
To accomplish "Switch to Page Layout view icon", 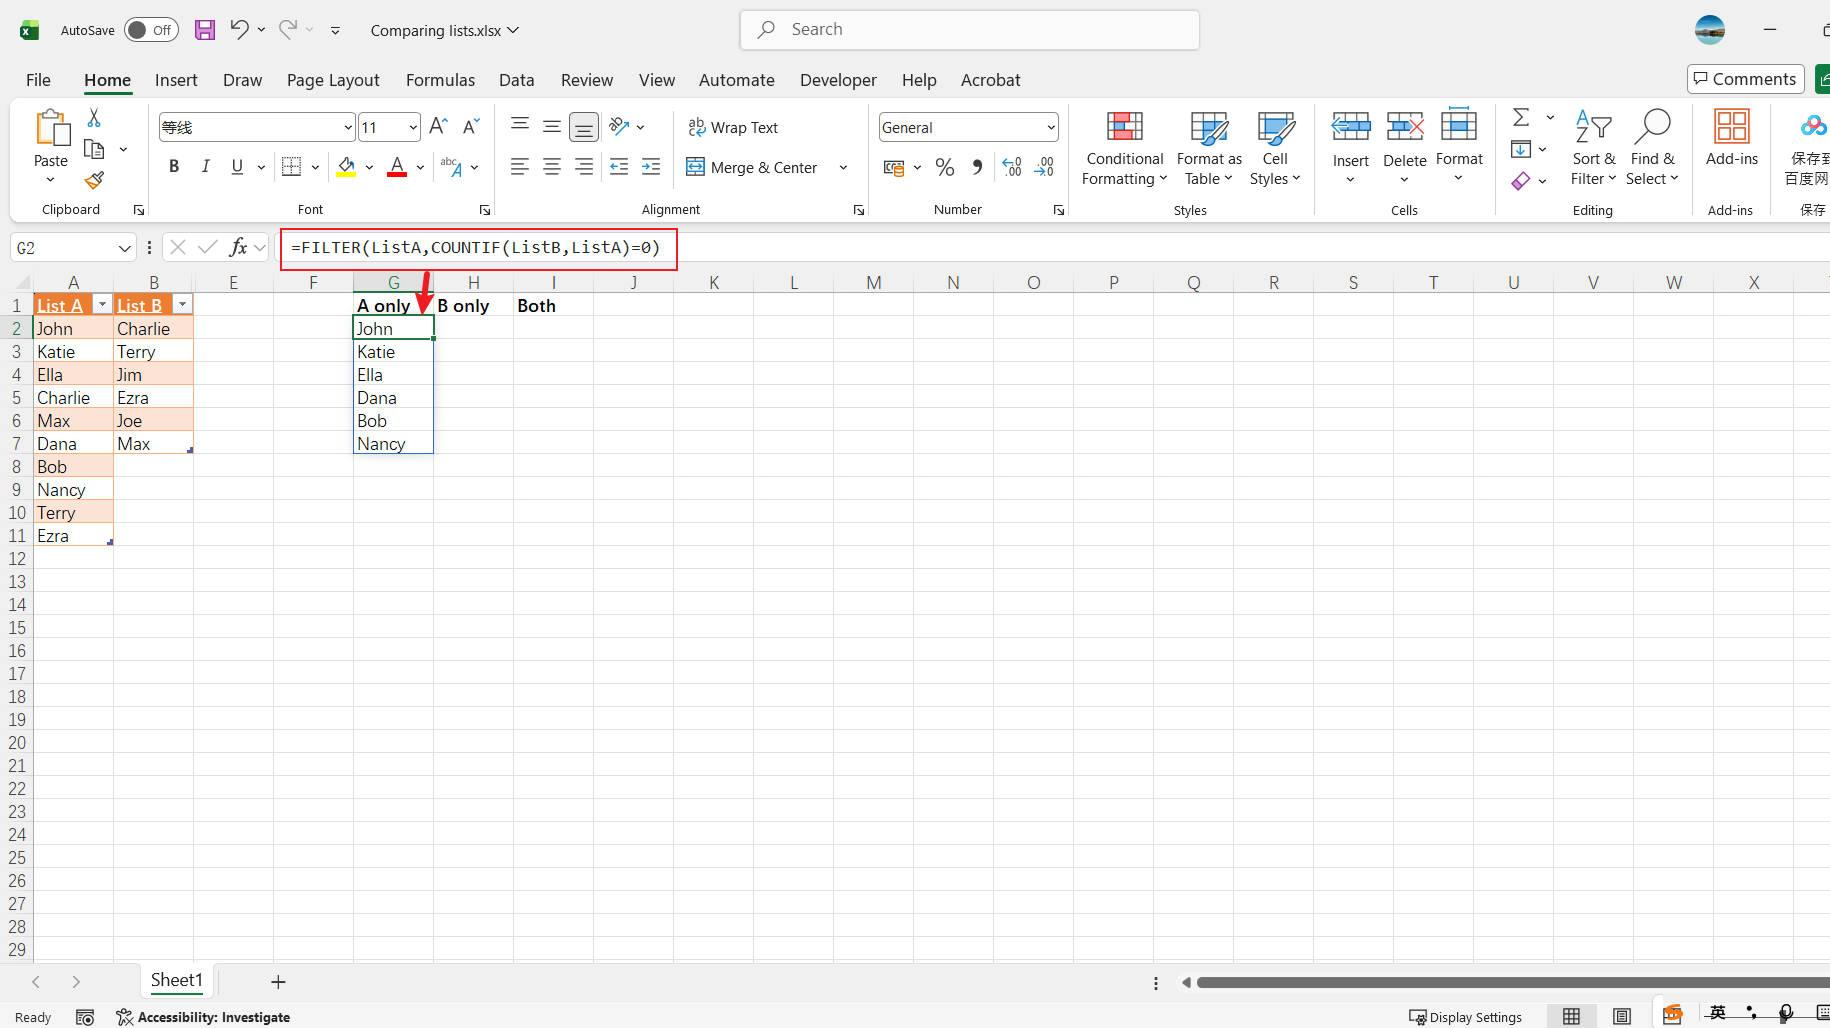I will [x=1622, y=1017].
